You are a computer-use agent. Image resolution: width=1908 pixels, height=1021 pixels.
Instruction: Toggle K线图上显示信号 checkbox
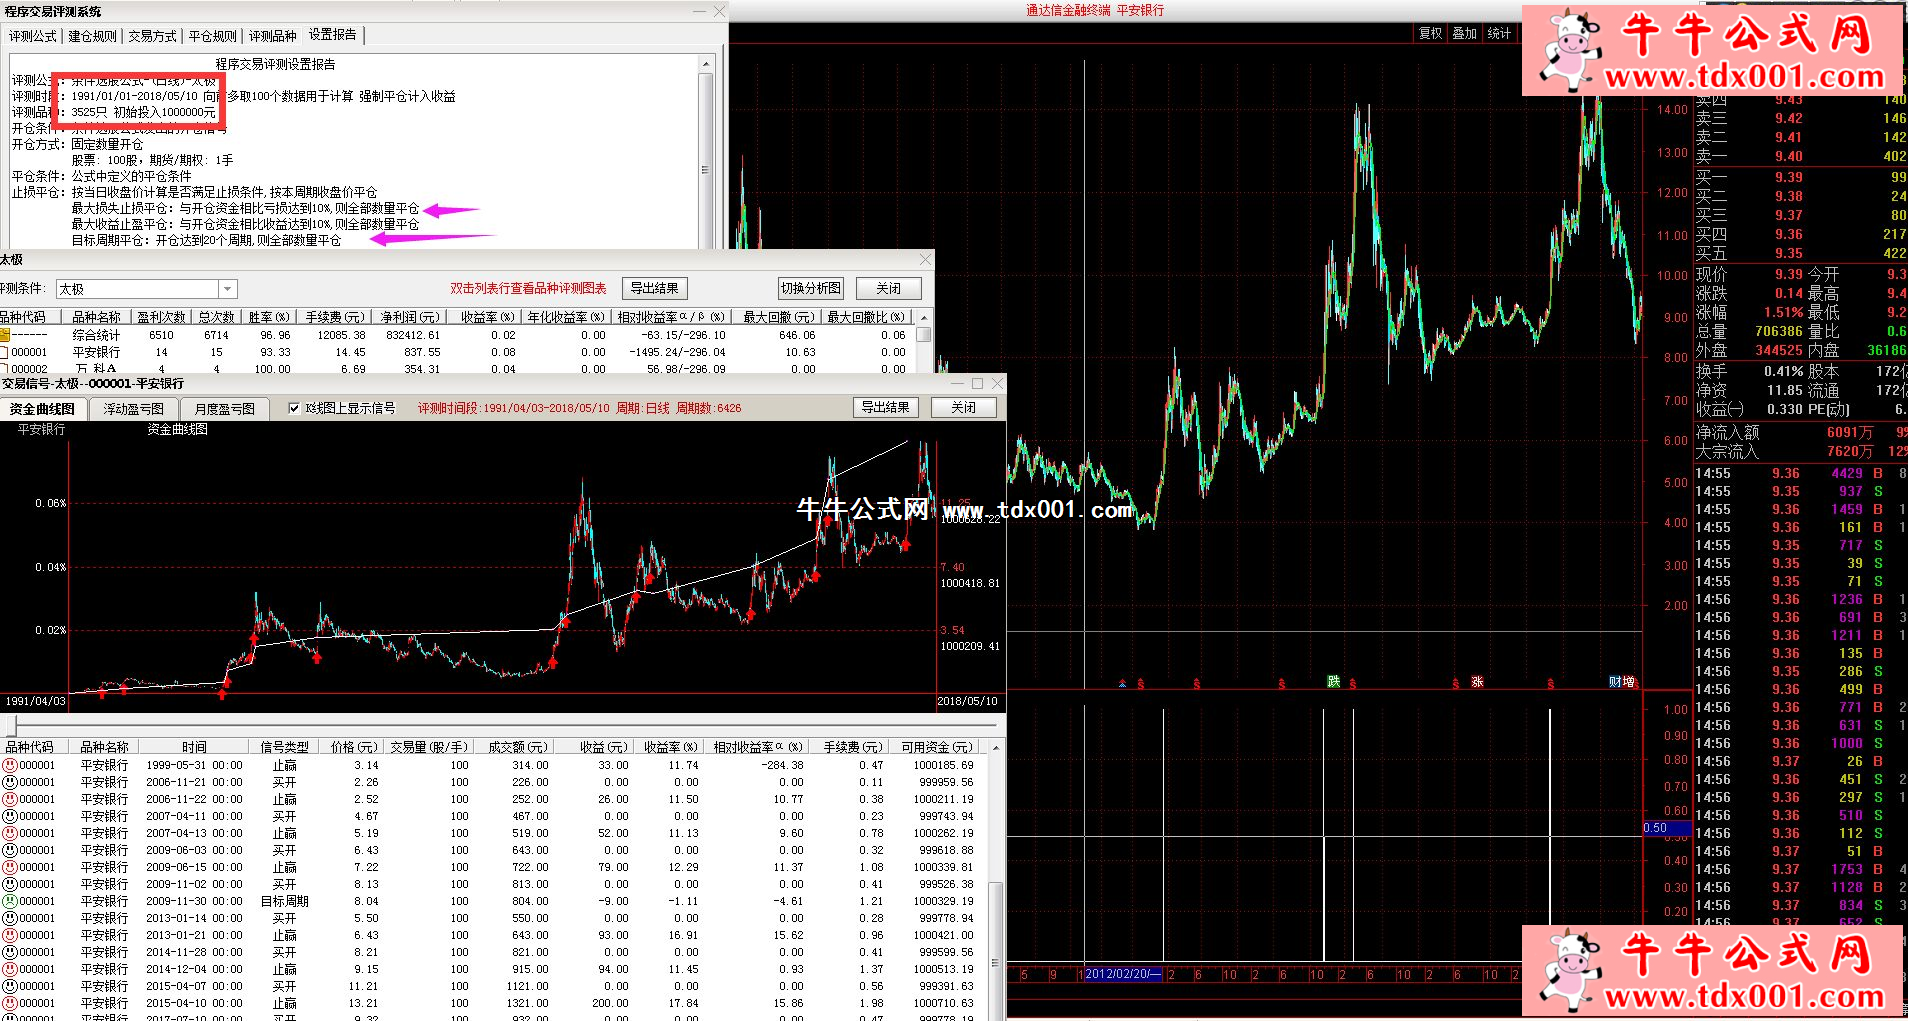(x=294, y=408)
